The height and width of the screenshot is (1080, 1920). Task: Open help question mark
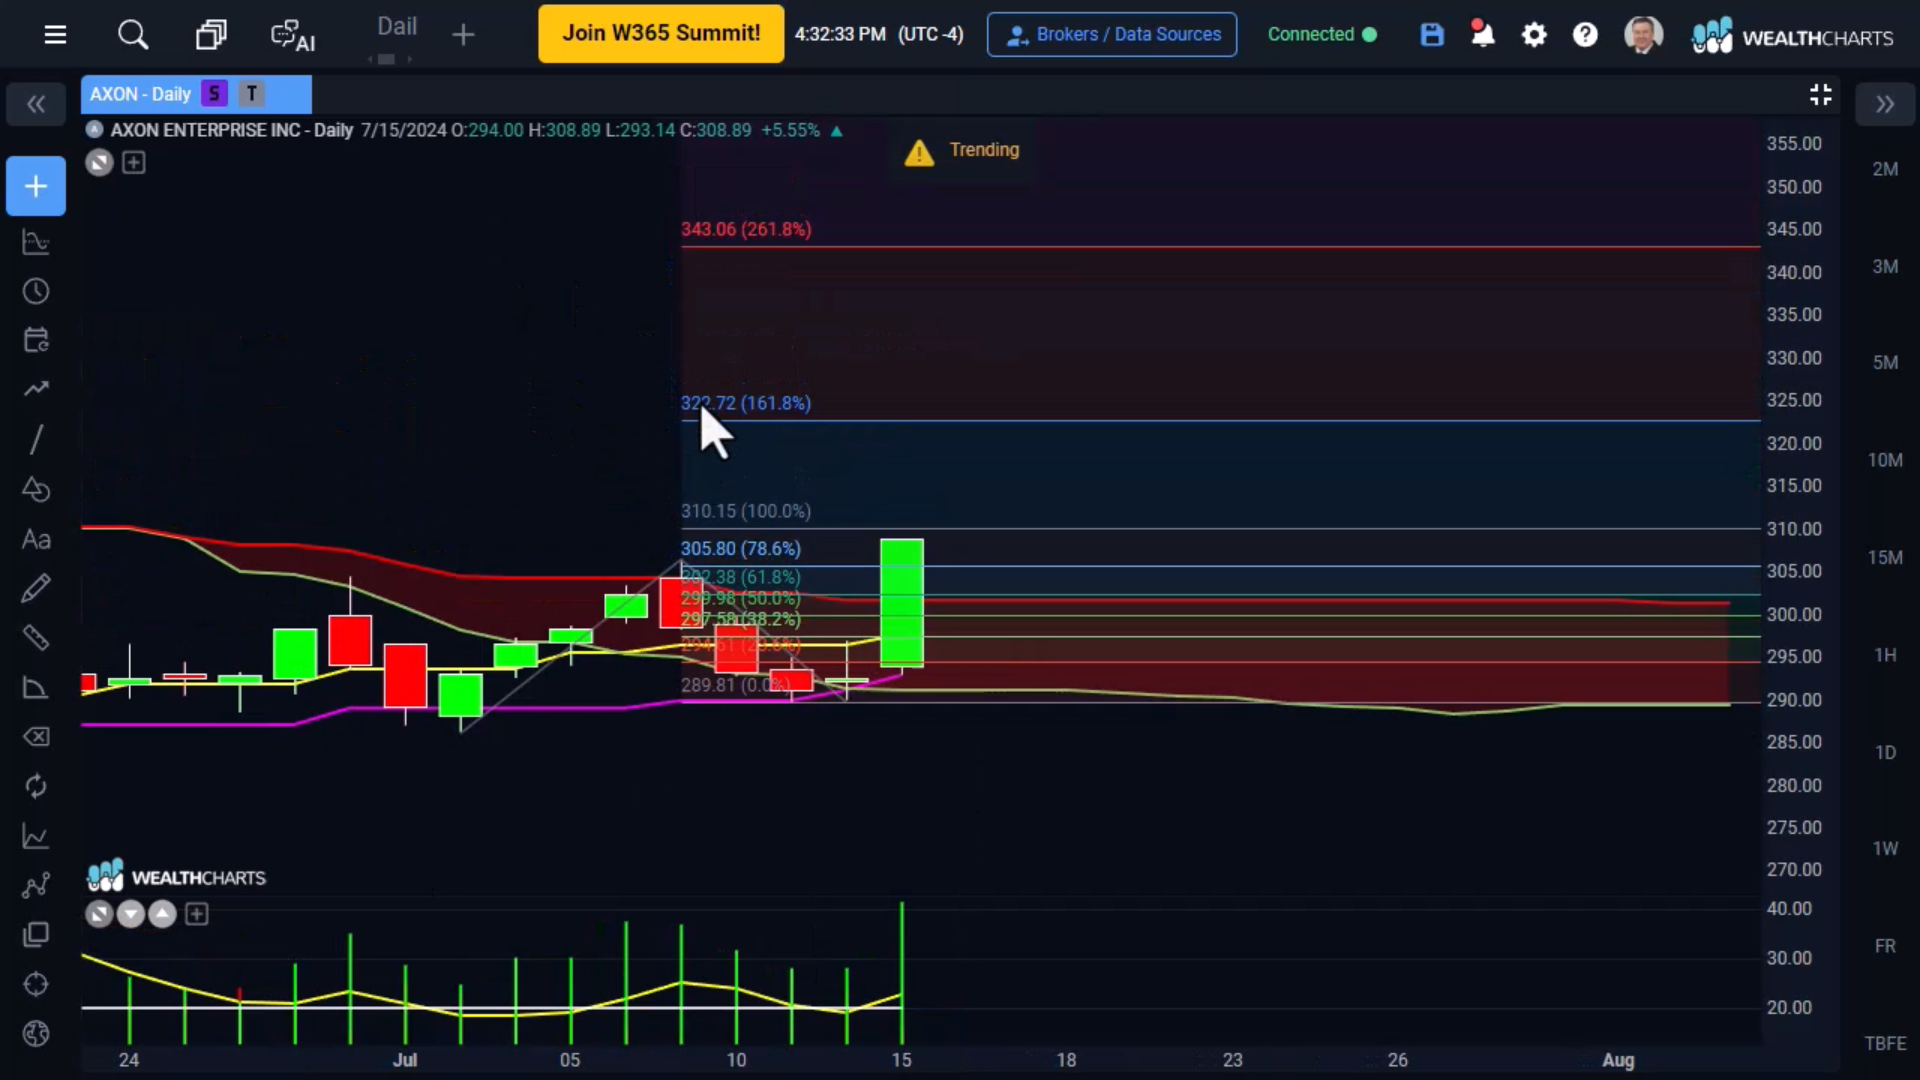coord(1585,35)
